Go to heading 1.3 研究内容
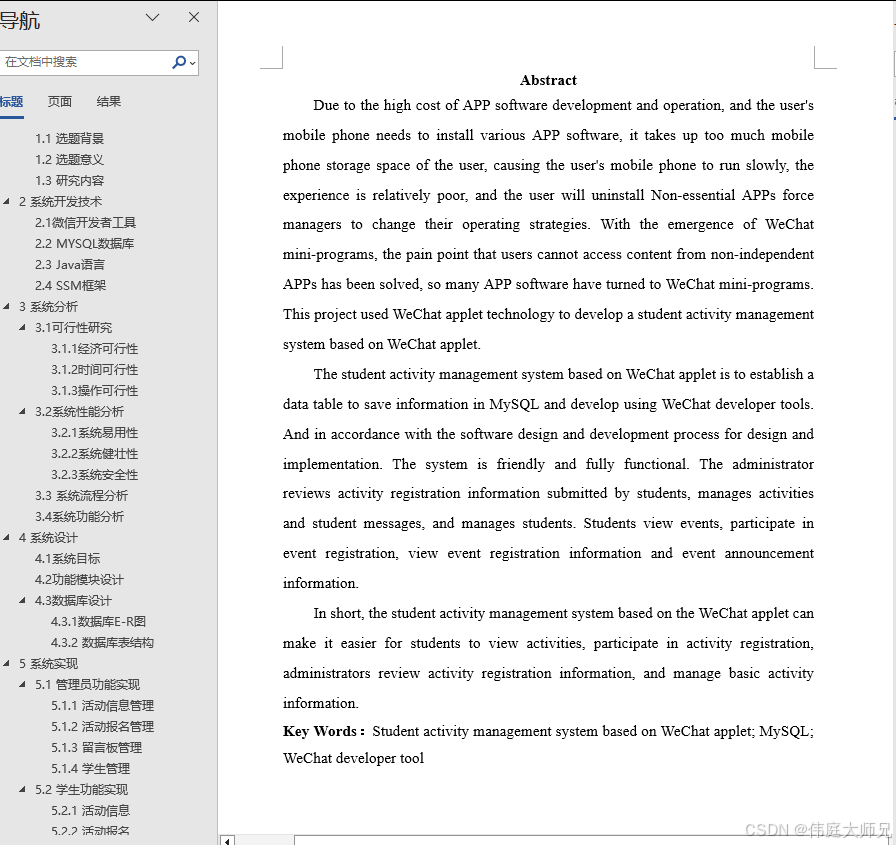 pos(69,181)
